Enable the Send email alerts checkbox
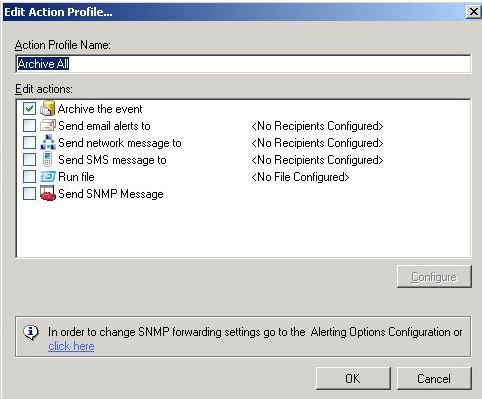The height and width of the screenshot is (399, 482). point(29,126)
